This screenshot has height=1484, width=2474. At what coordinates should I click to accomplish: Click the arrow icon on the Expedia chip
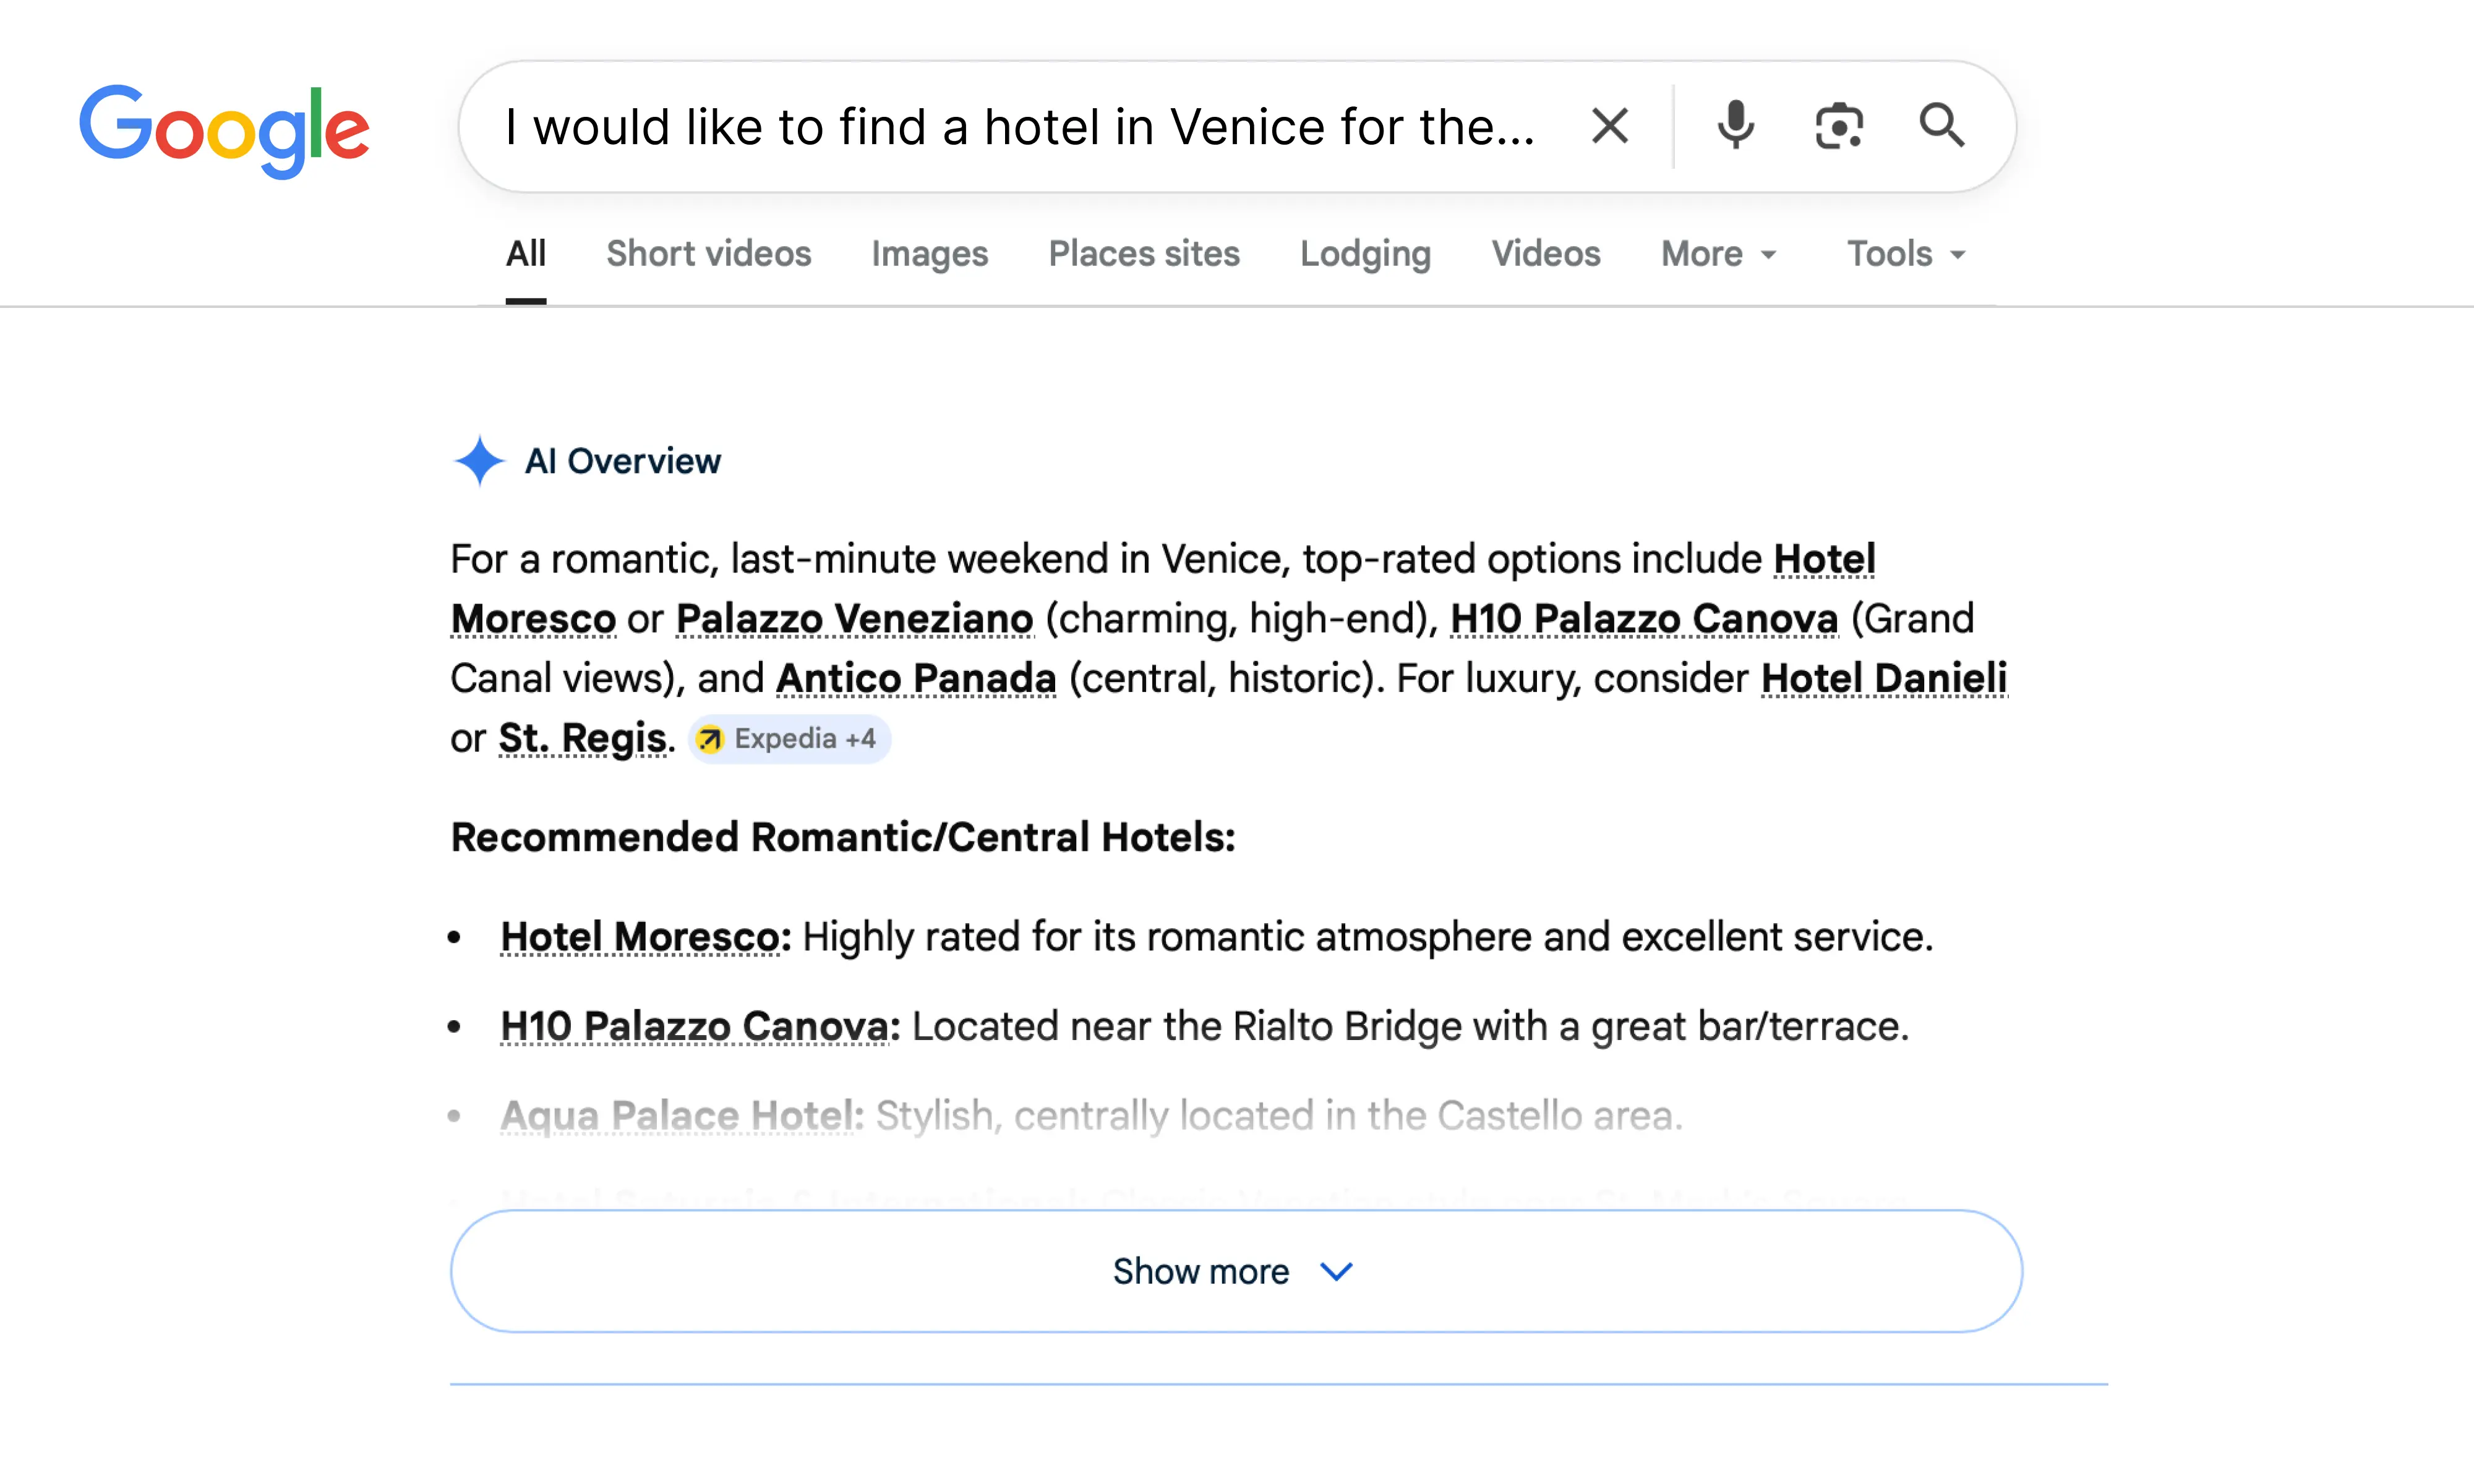click(x=712, y=739)
